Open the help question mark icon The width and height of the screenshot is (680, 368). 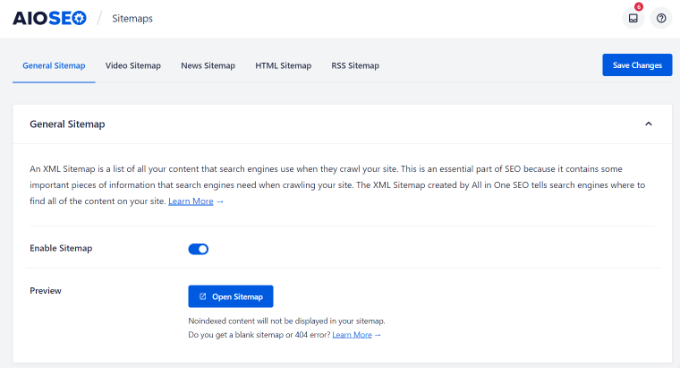(661, 18)
